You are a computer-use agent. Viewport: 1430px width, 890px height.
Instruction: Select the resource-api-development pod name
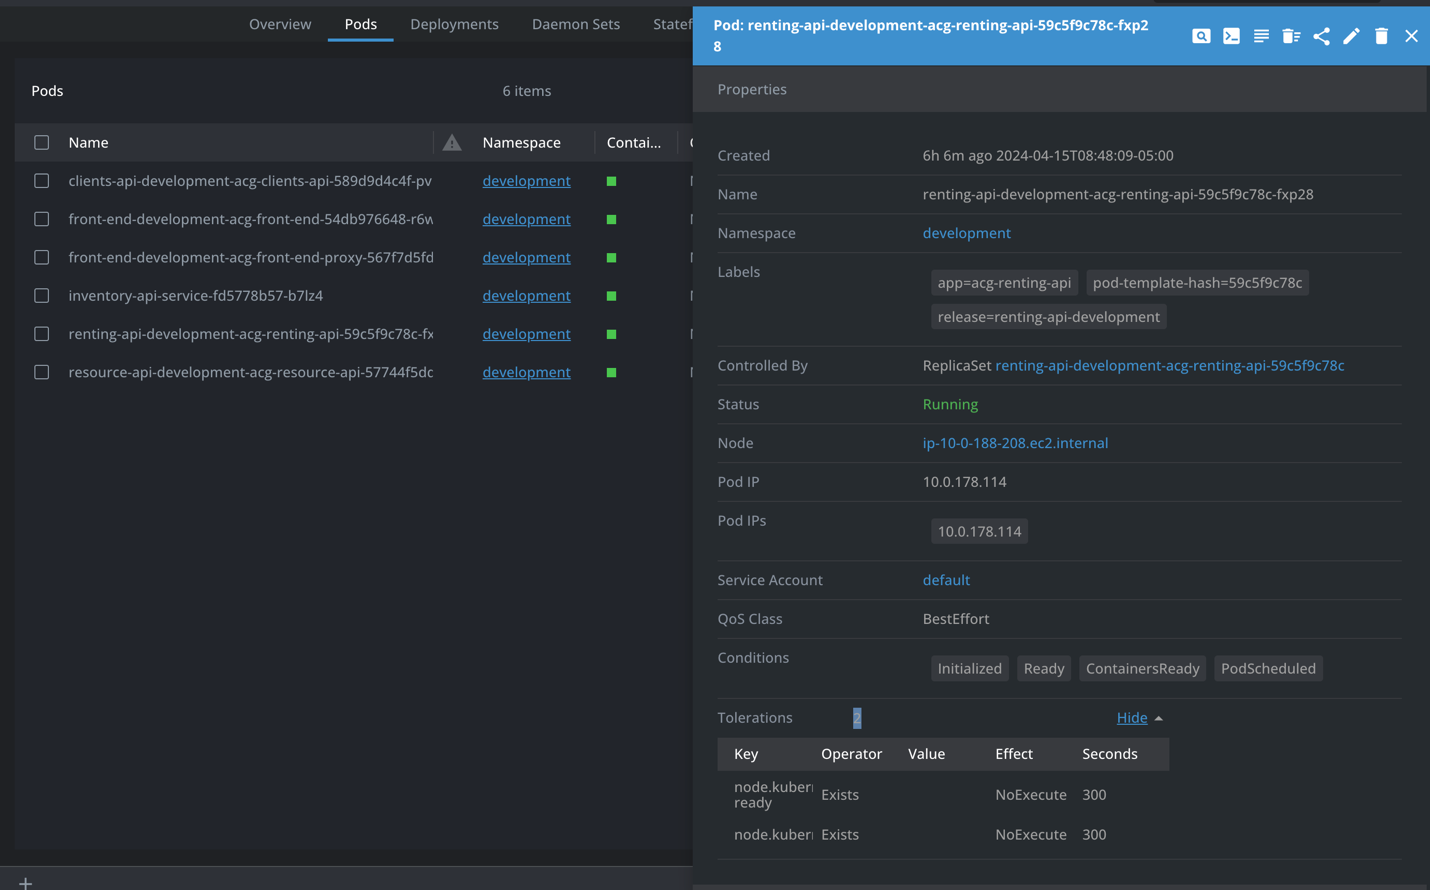[x=250, y=372]
